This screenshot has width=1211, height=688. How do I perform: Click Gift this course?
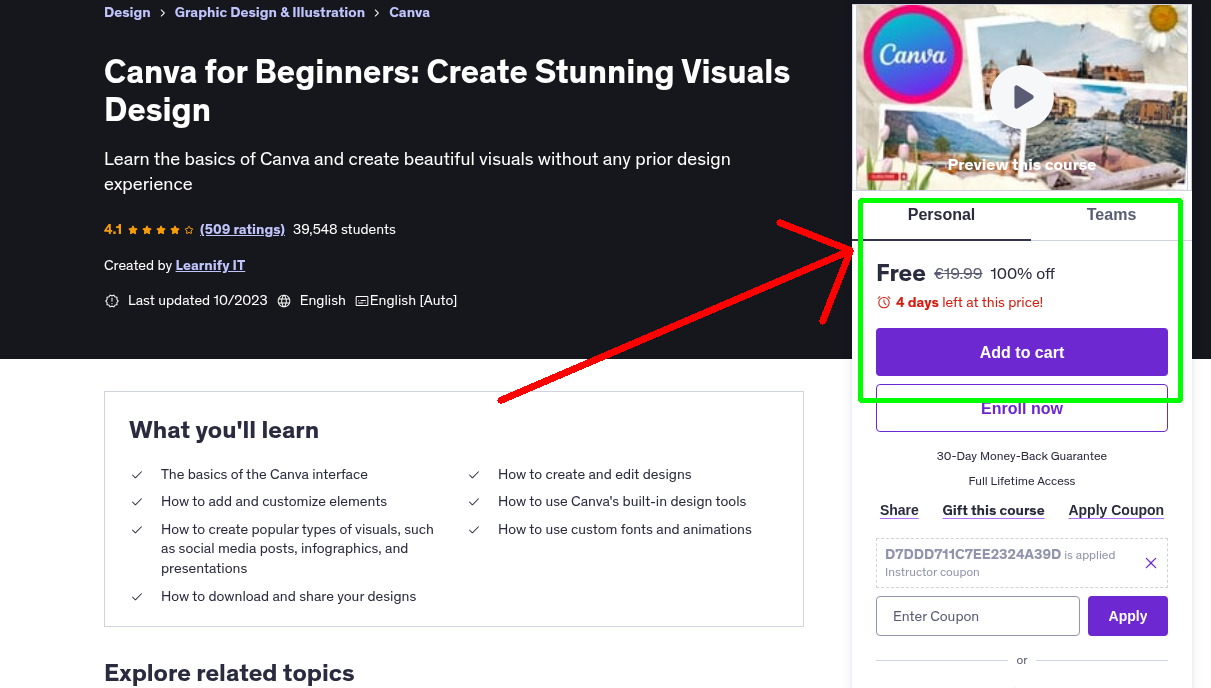[x=993, y=510]
